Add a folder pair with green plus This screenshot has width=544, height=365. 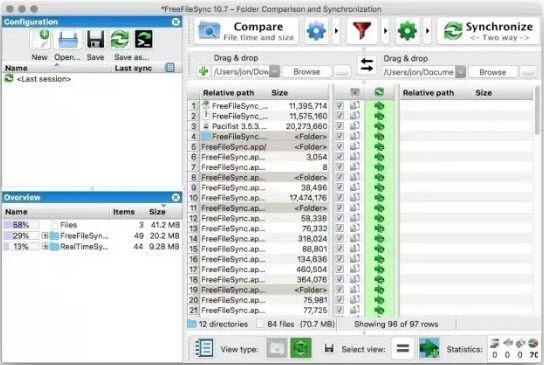point(203,71)
